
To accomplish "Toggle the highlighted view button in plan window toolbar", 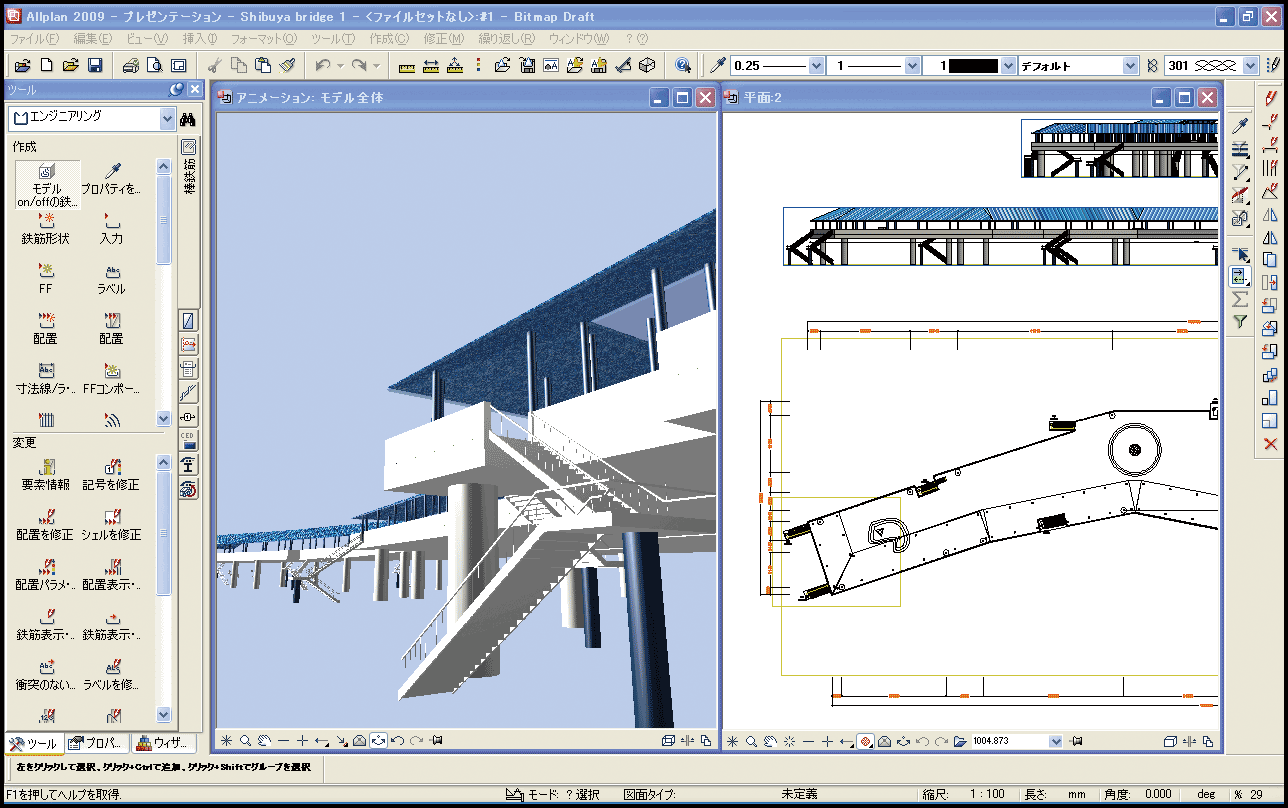I will [867, 741].
